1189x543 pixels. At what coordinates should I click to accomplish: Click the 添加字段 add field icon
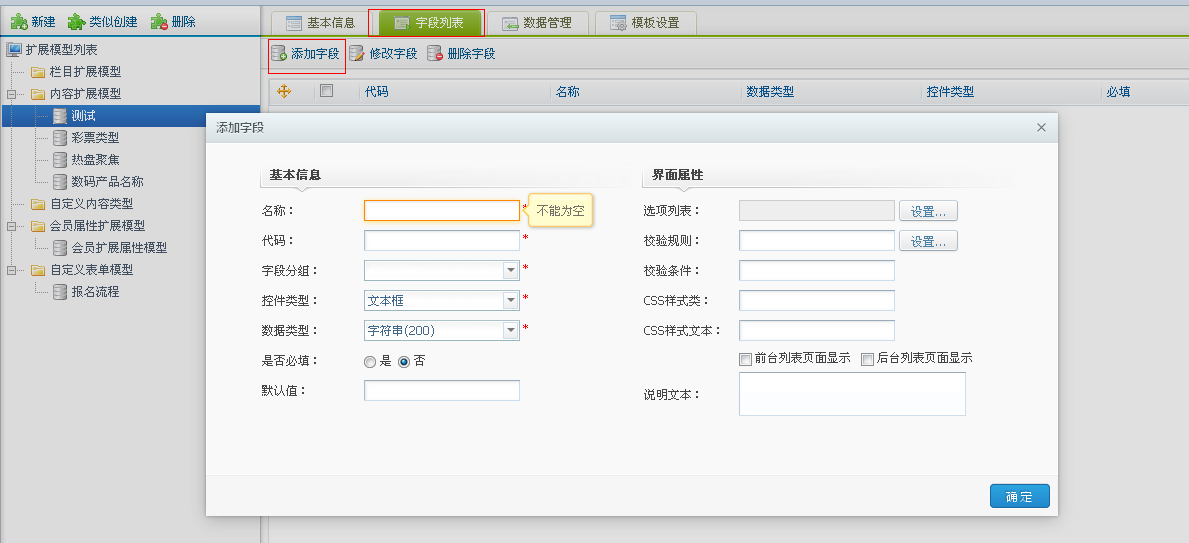(279, 53)
